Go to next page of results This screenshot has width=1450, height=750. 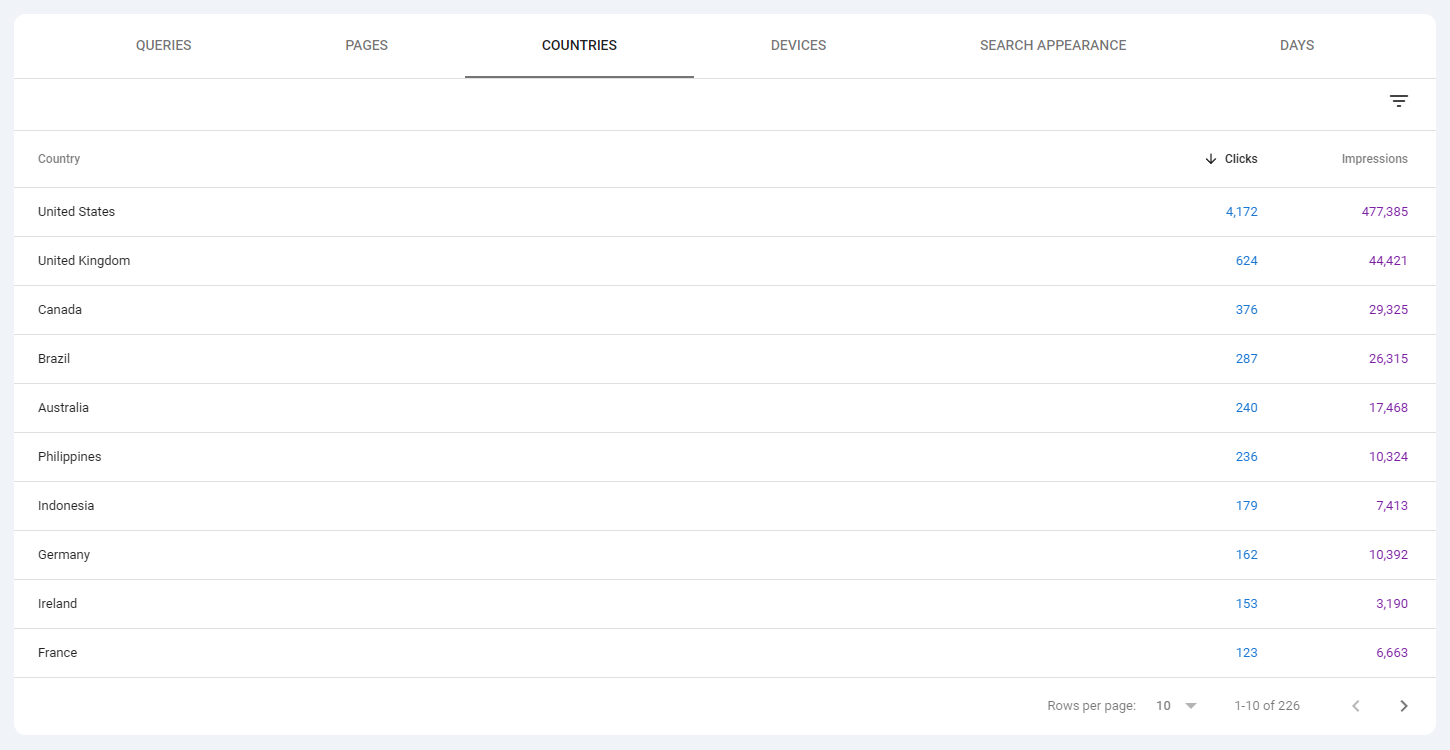tap(1403, 706)
